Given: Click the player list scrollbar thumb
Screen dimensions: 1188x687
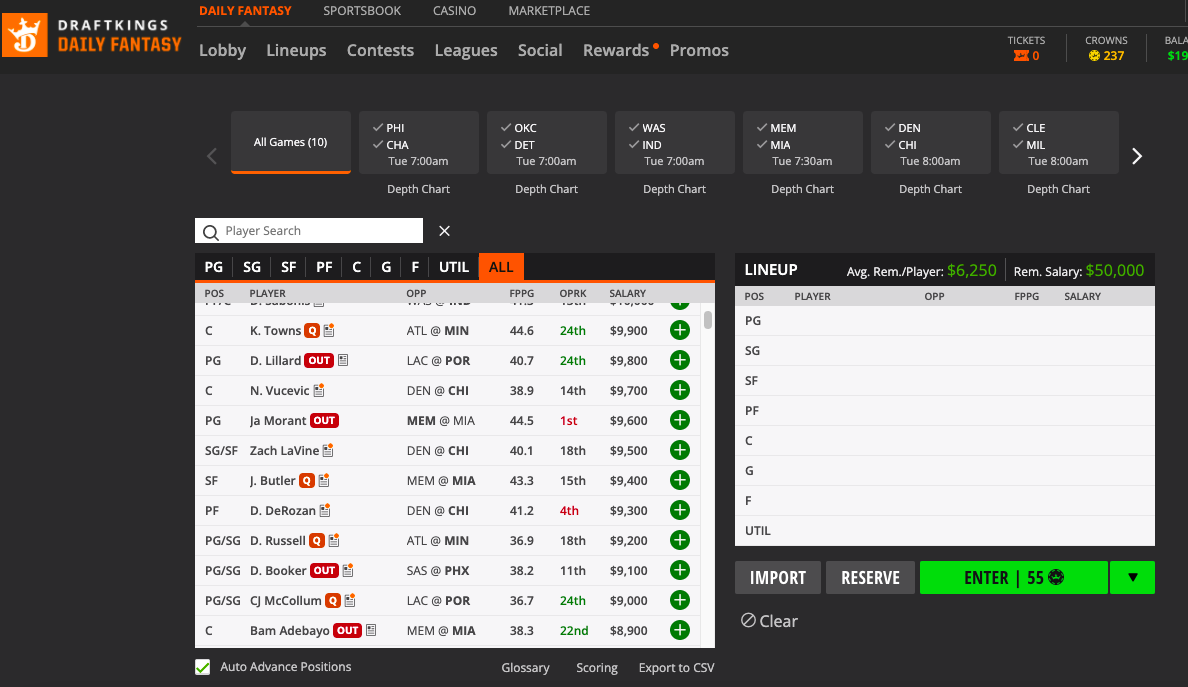Looking at the screenshot, I should [708, 320].
